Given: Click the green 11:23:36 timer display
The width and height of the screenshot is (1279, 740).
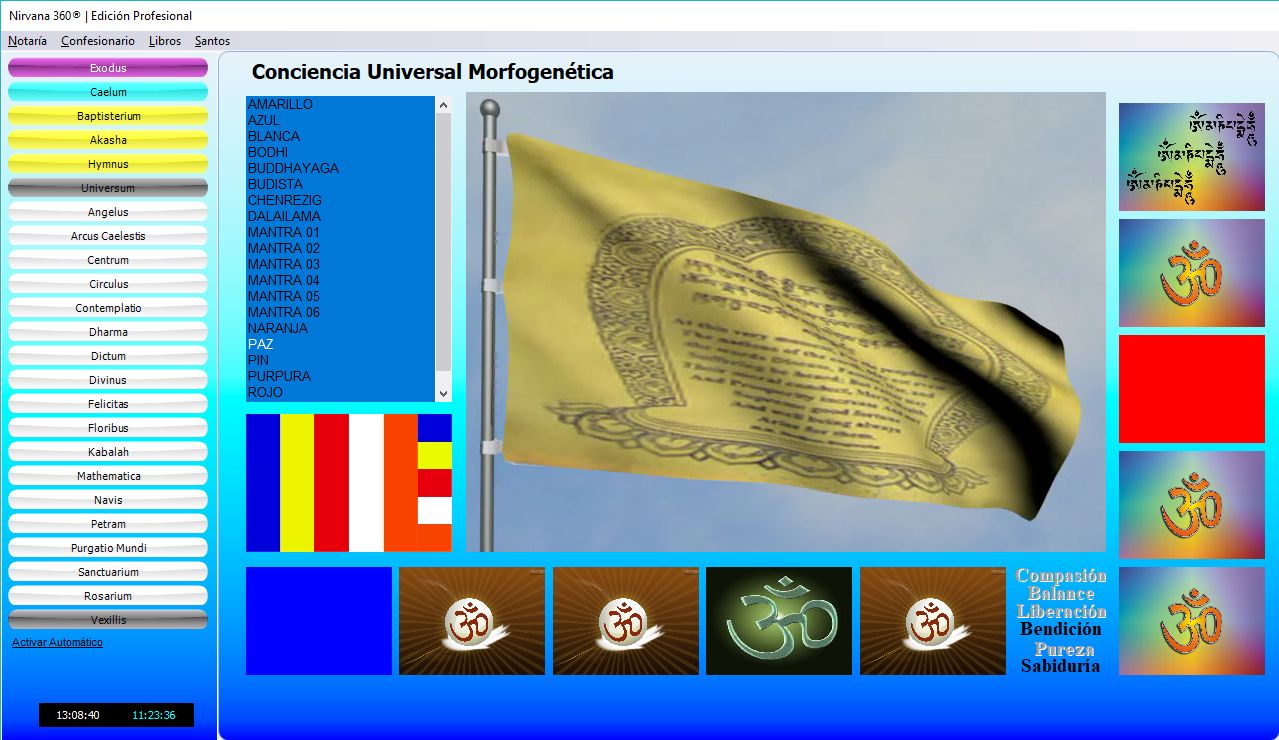Looking at the screenshot, I should tap(154, 715).
